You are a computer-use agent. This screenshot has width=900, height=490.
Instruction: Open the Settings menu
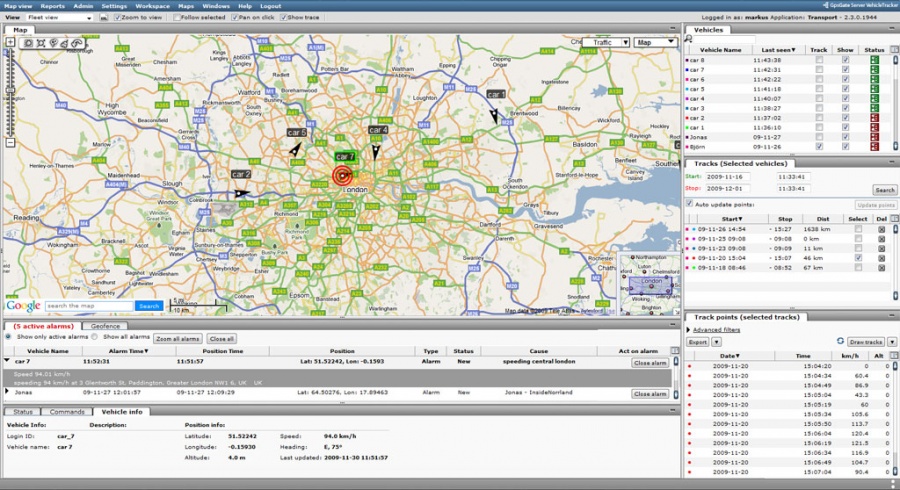pos(114,6)
